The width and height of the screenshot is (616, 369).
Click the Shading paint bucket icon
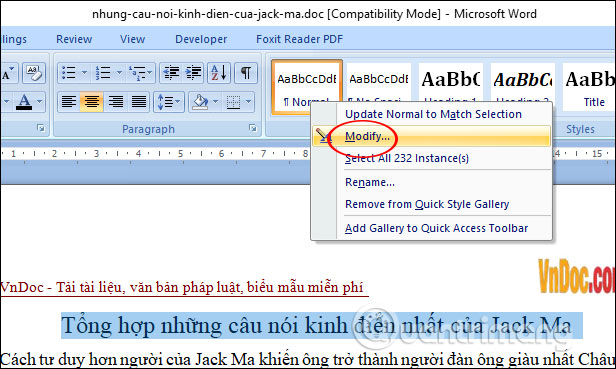pyautogui.click(x=200, y=102)
